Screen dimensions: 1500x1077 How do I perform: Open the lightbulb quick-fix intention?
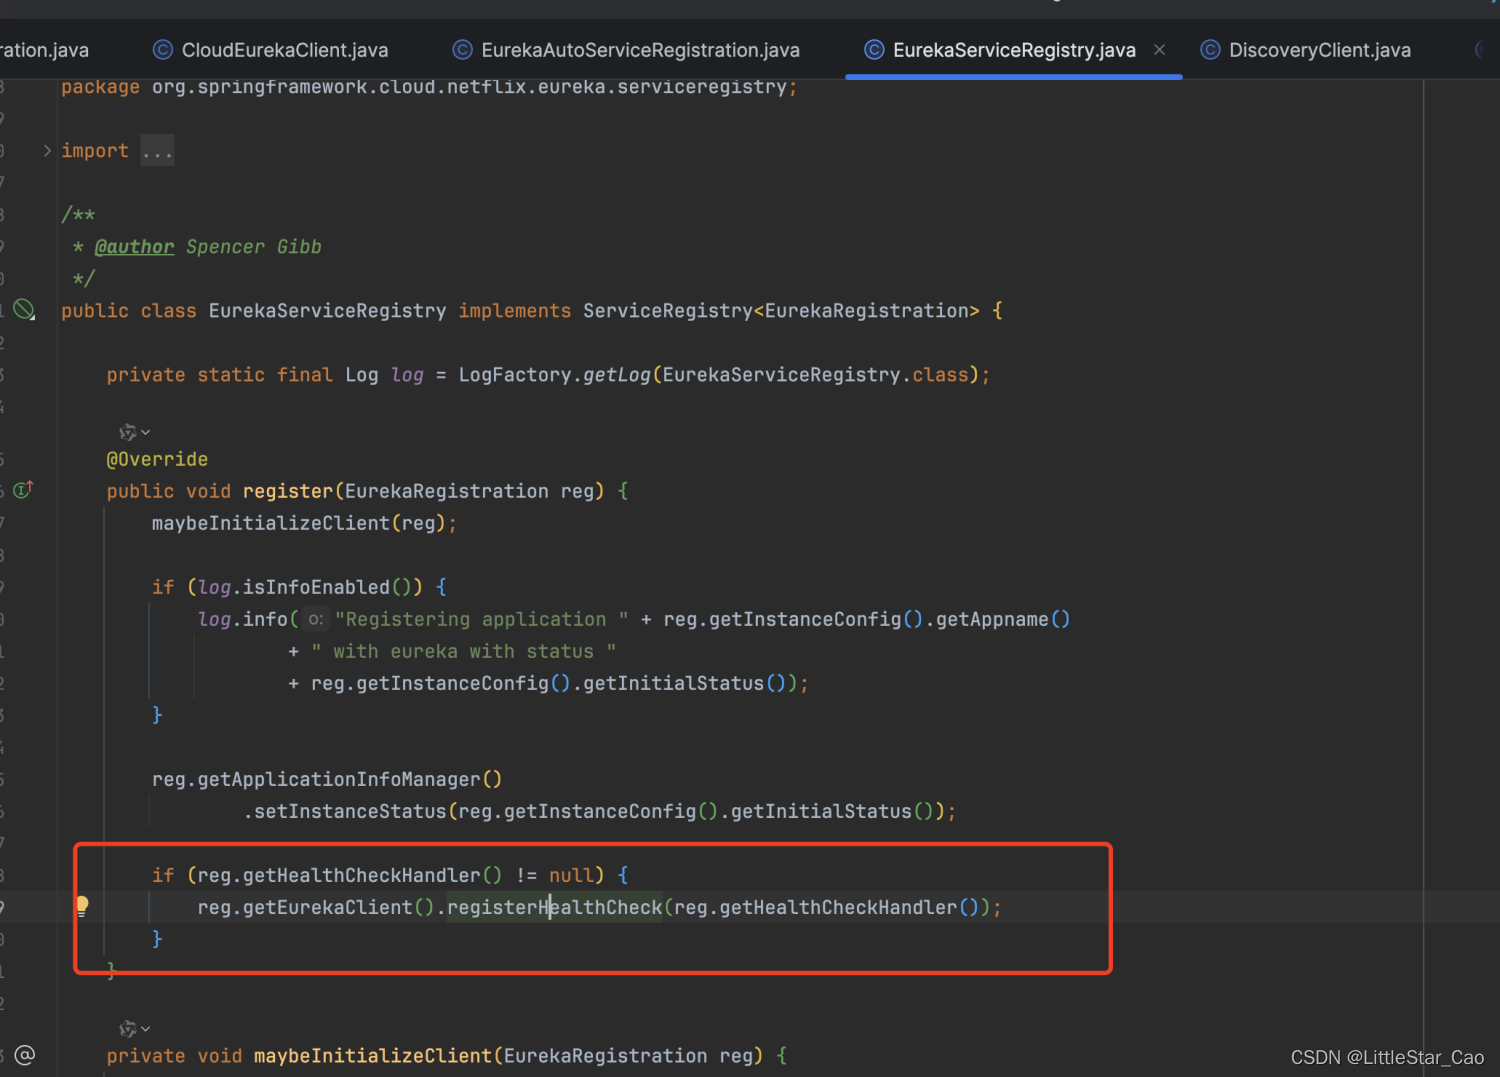pos(82,906)
